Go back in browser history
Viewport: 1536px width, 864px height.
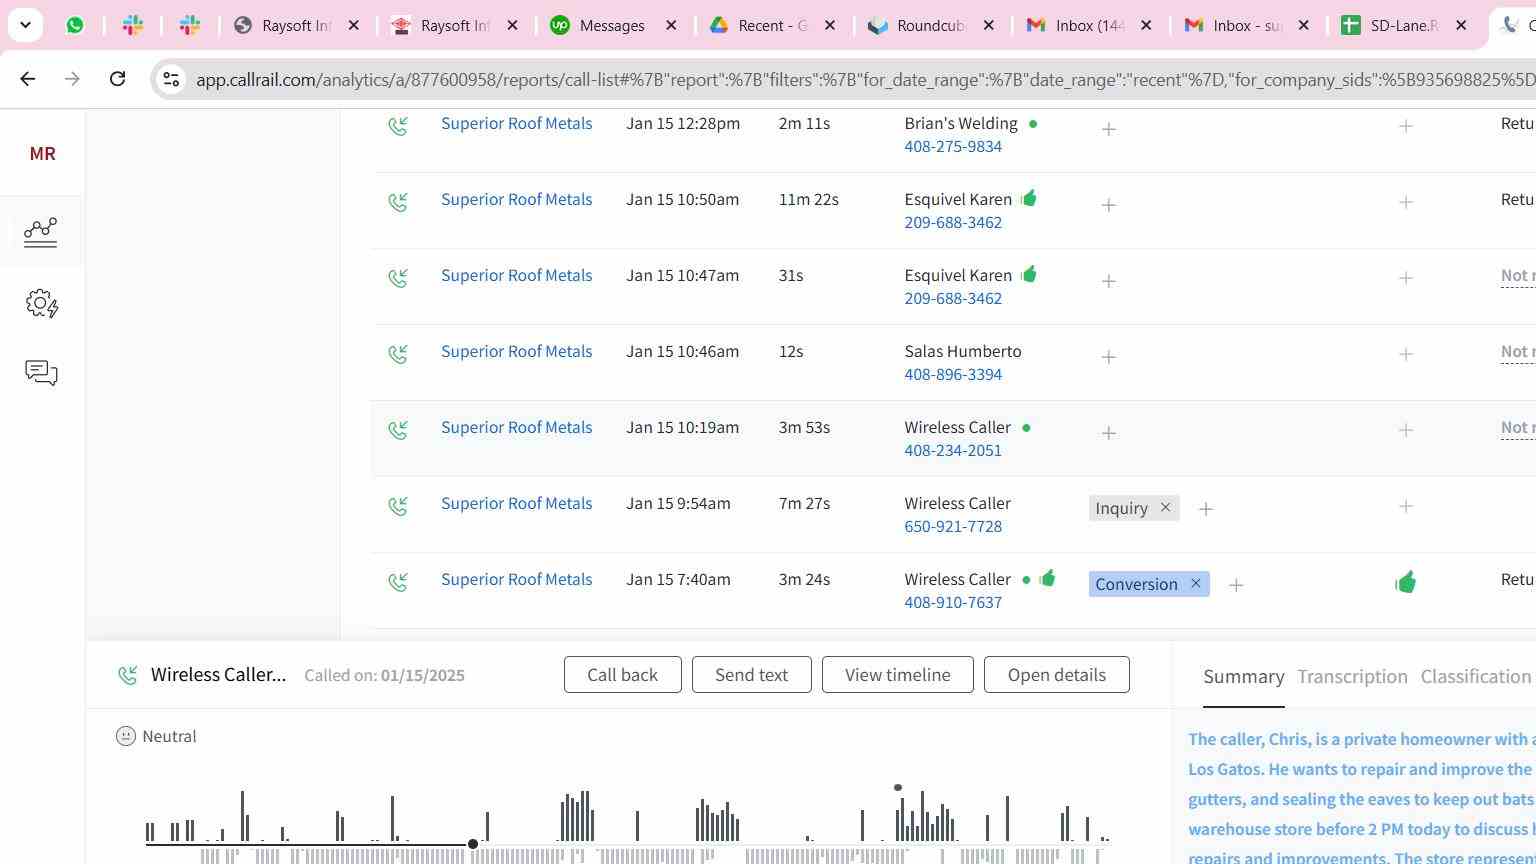click(28, 78)
